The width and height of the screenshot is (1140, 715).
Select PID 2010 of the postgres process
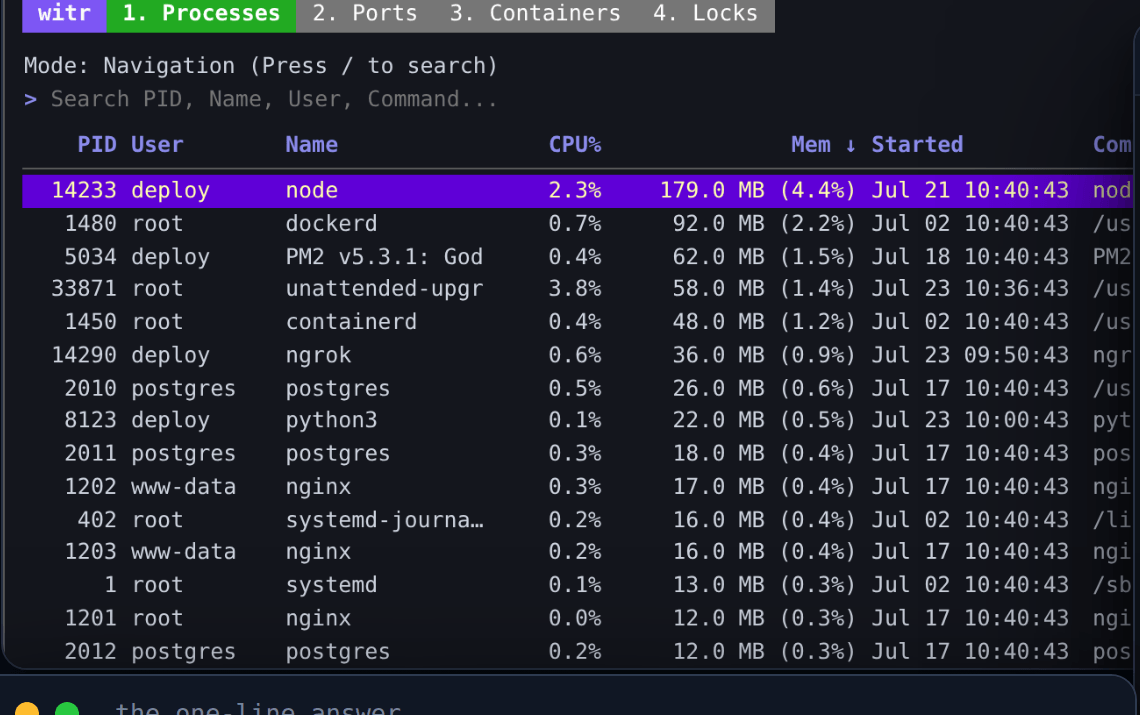pyautogui.click(x=90, y=388)
